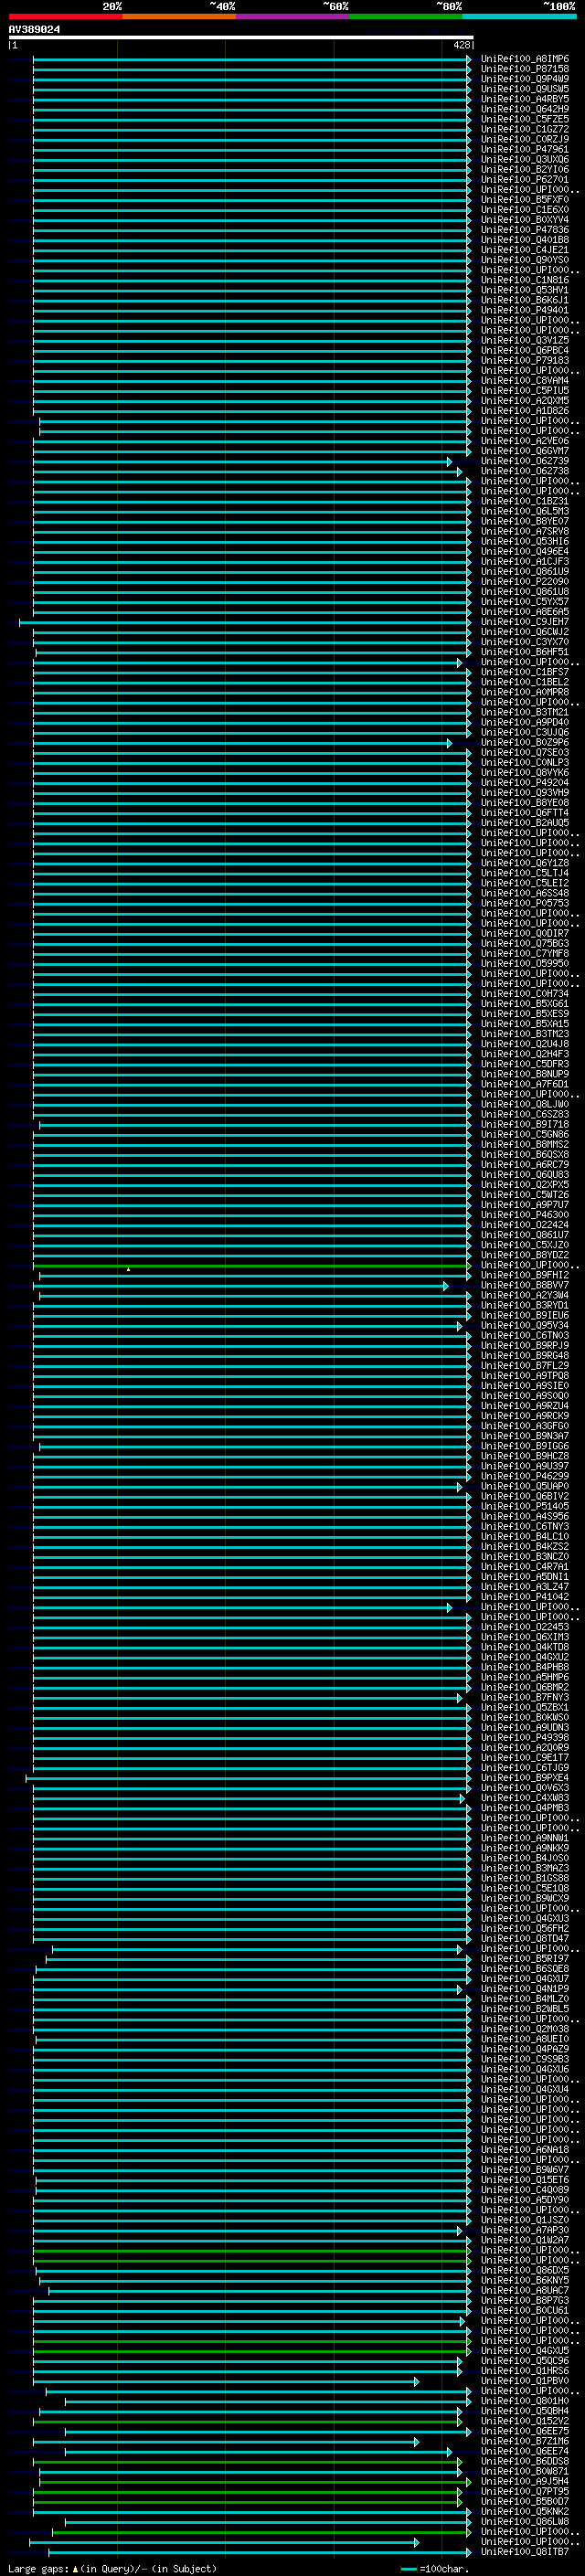The width and height of the screenshot is (585, 2576).
Task: Click the orange ~40% identity legend segment
Action: click(179, 16)
